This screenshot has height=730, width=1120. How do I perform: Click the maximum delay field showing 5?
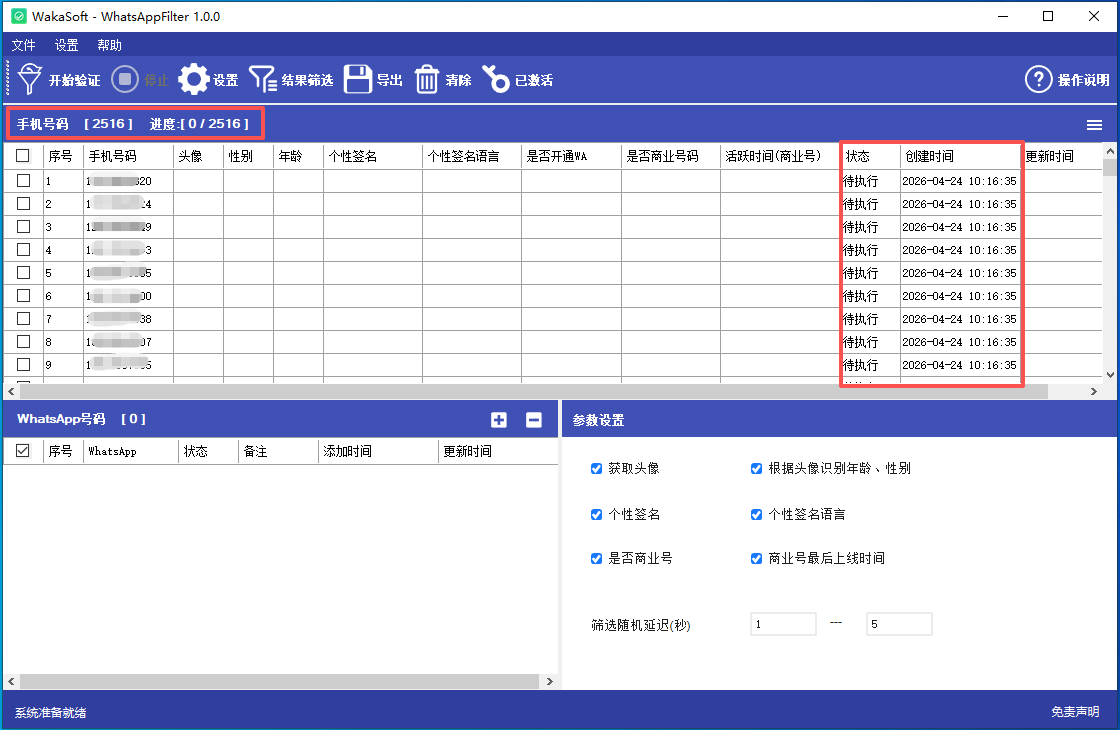(898, 624)
